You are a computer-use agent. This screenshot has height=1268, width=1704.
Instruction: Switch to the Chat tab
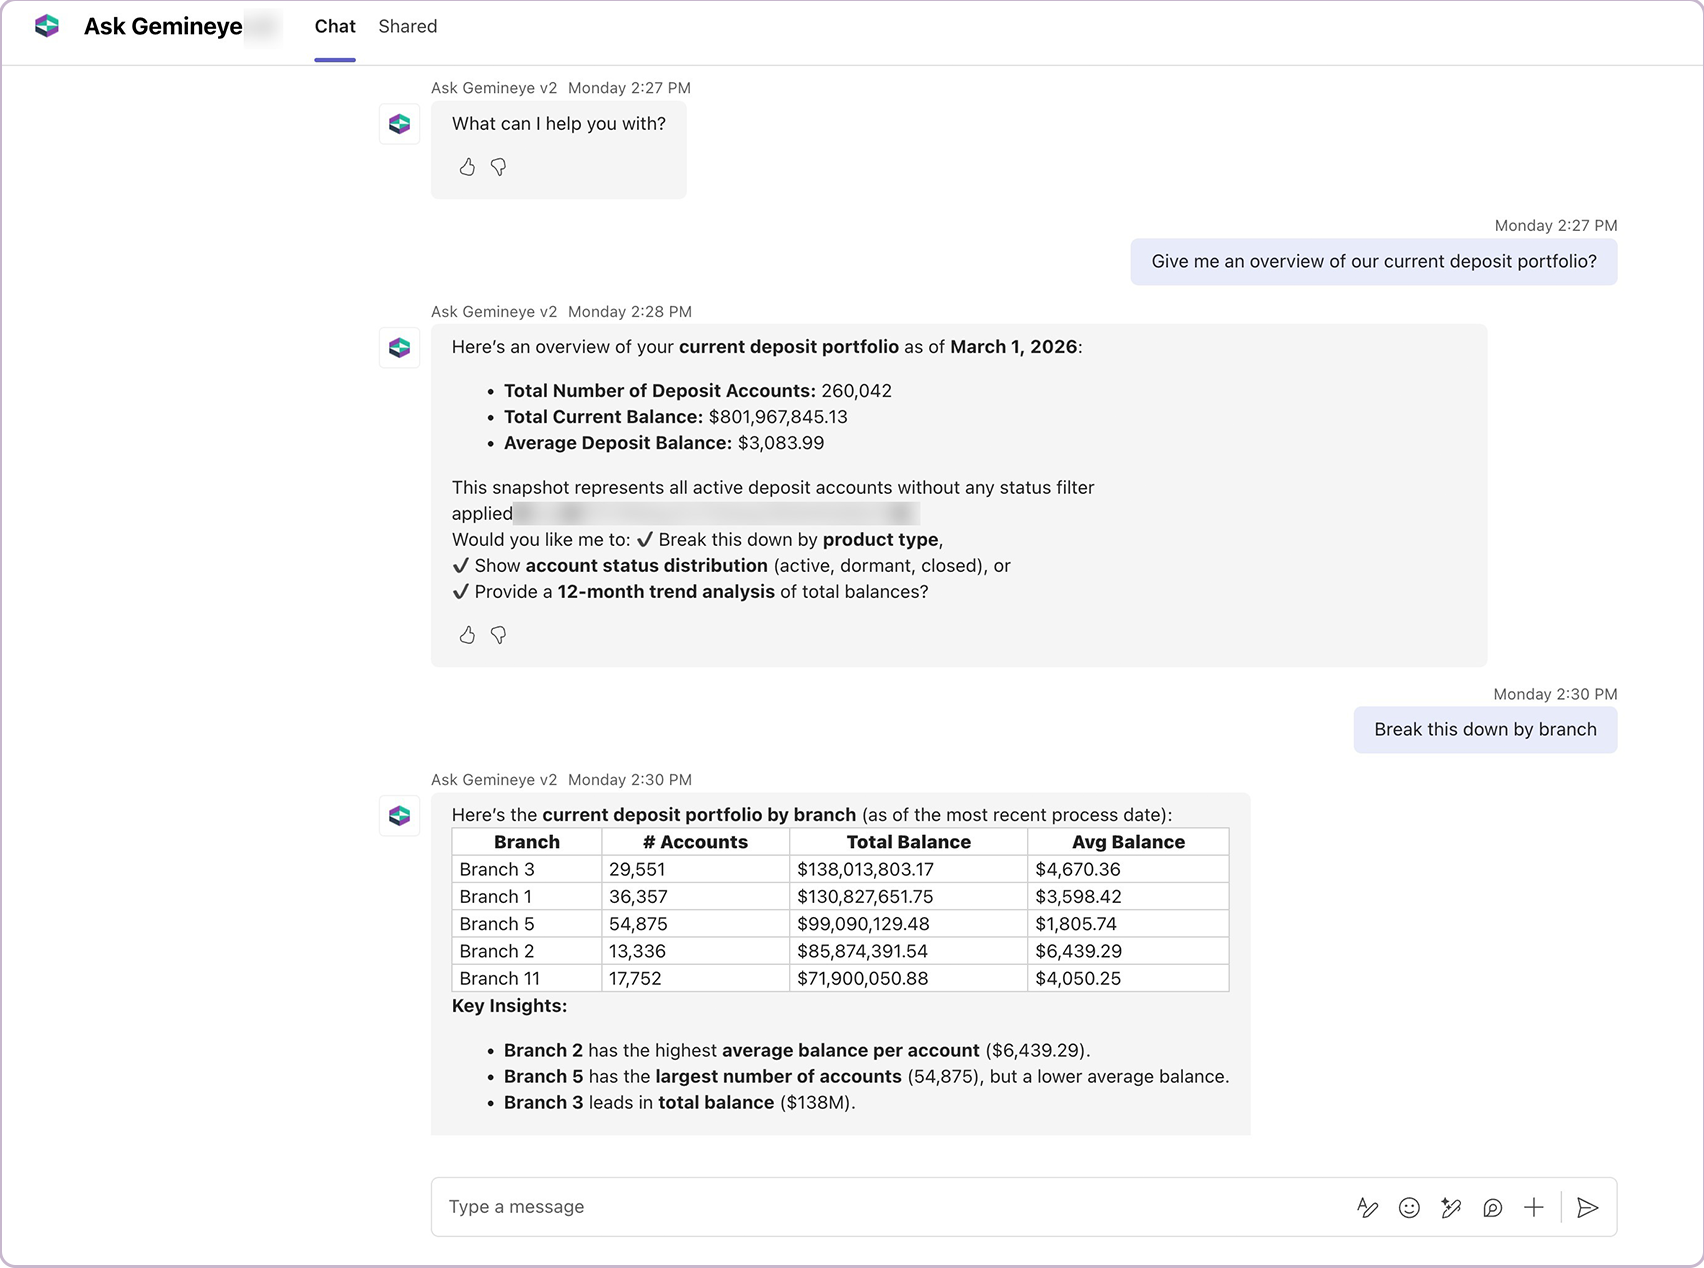click(335, 27)
